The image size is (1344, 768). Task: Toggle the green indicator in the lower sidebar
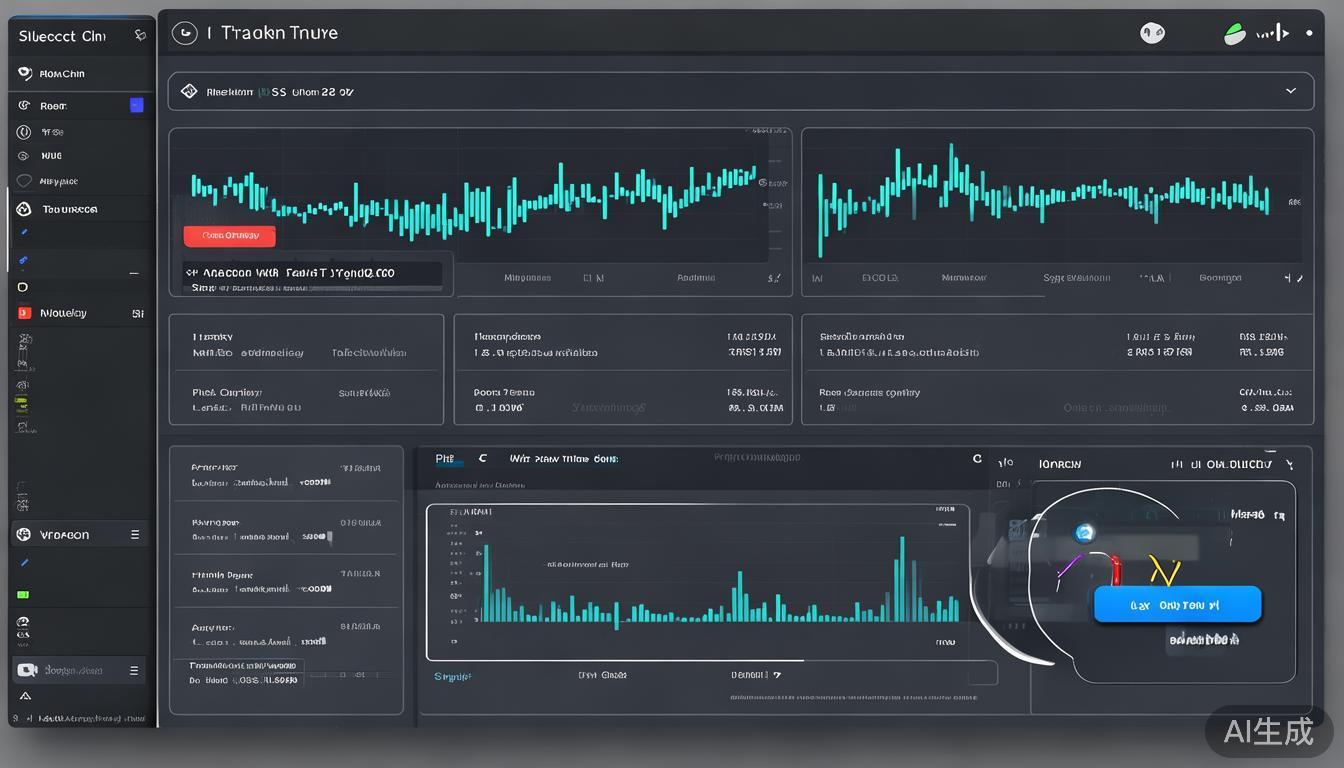[x=23, y=594]
